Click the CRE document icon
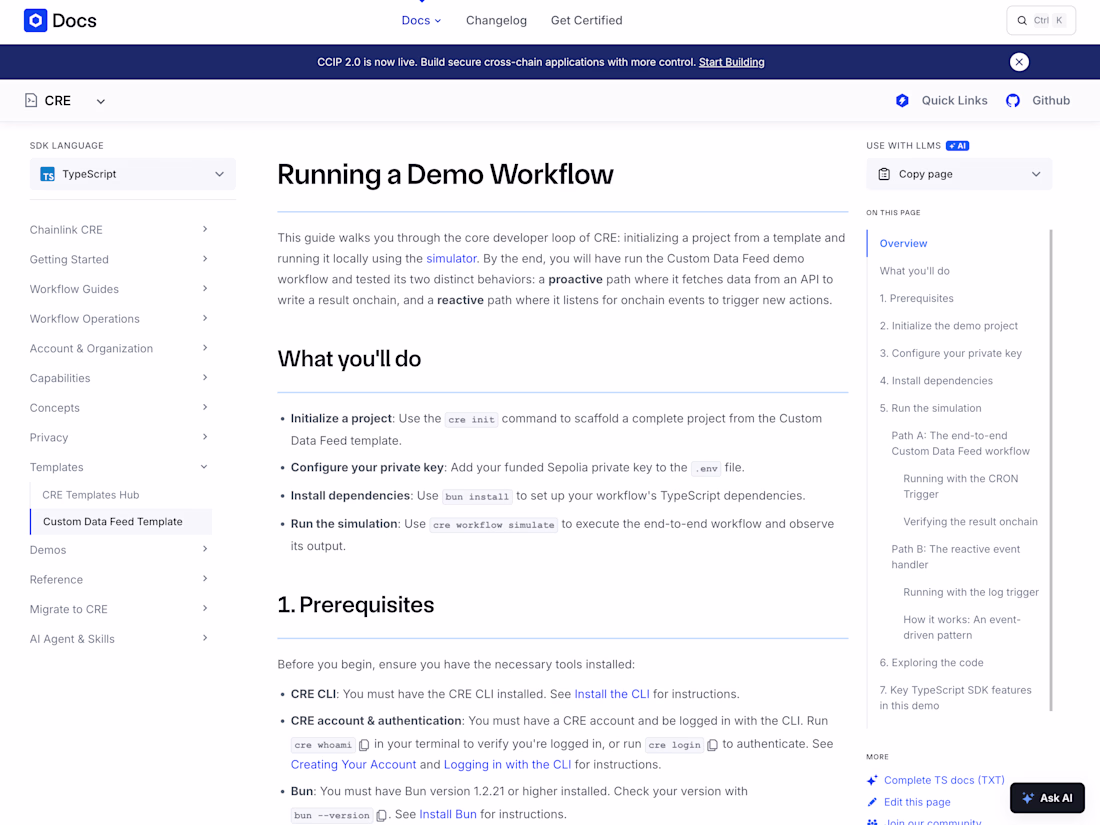Screen dimensions: 1100x825 tap(31, 100)
